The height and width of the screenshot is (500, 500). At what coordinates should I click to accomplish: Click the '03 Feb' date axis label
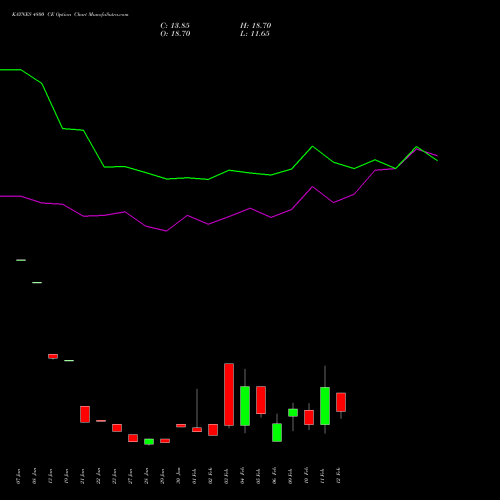(226, 476)
